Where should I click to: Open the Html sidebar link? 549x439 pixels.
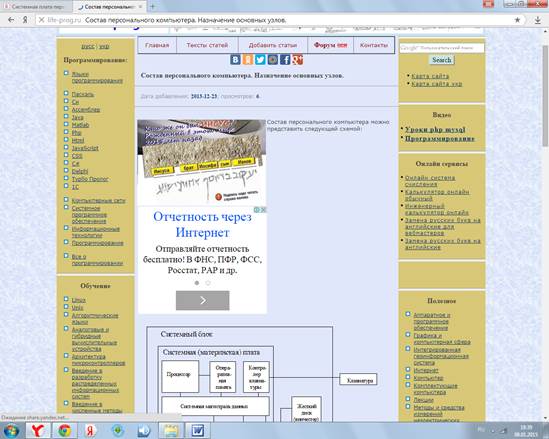coord(78,141)
